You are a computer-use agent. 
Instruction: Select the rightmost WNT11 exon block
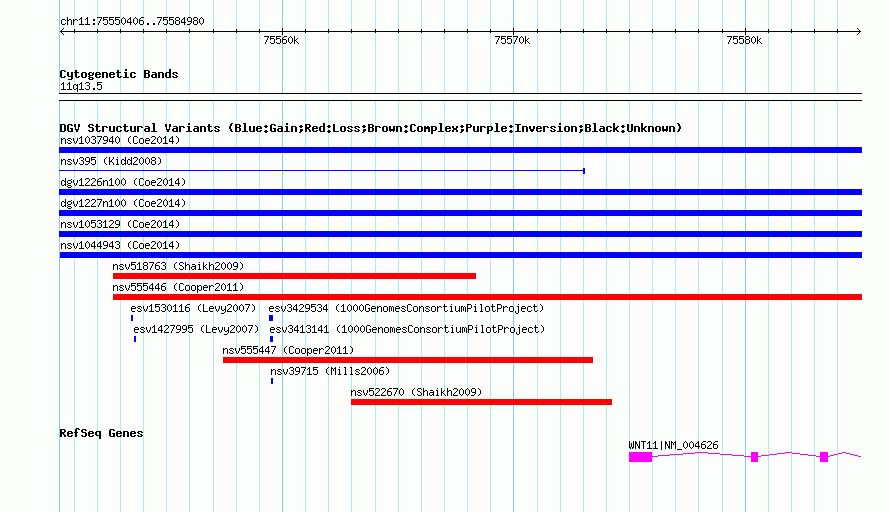click(824, 457)
